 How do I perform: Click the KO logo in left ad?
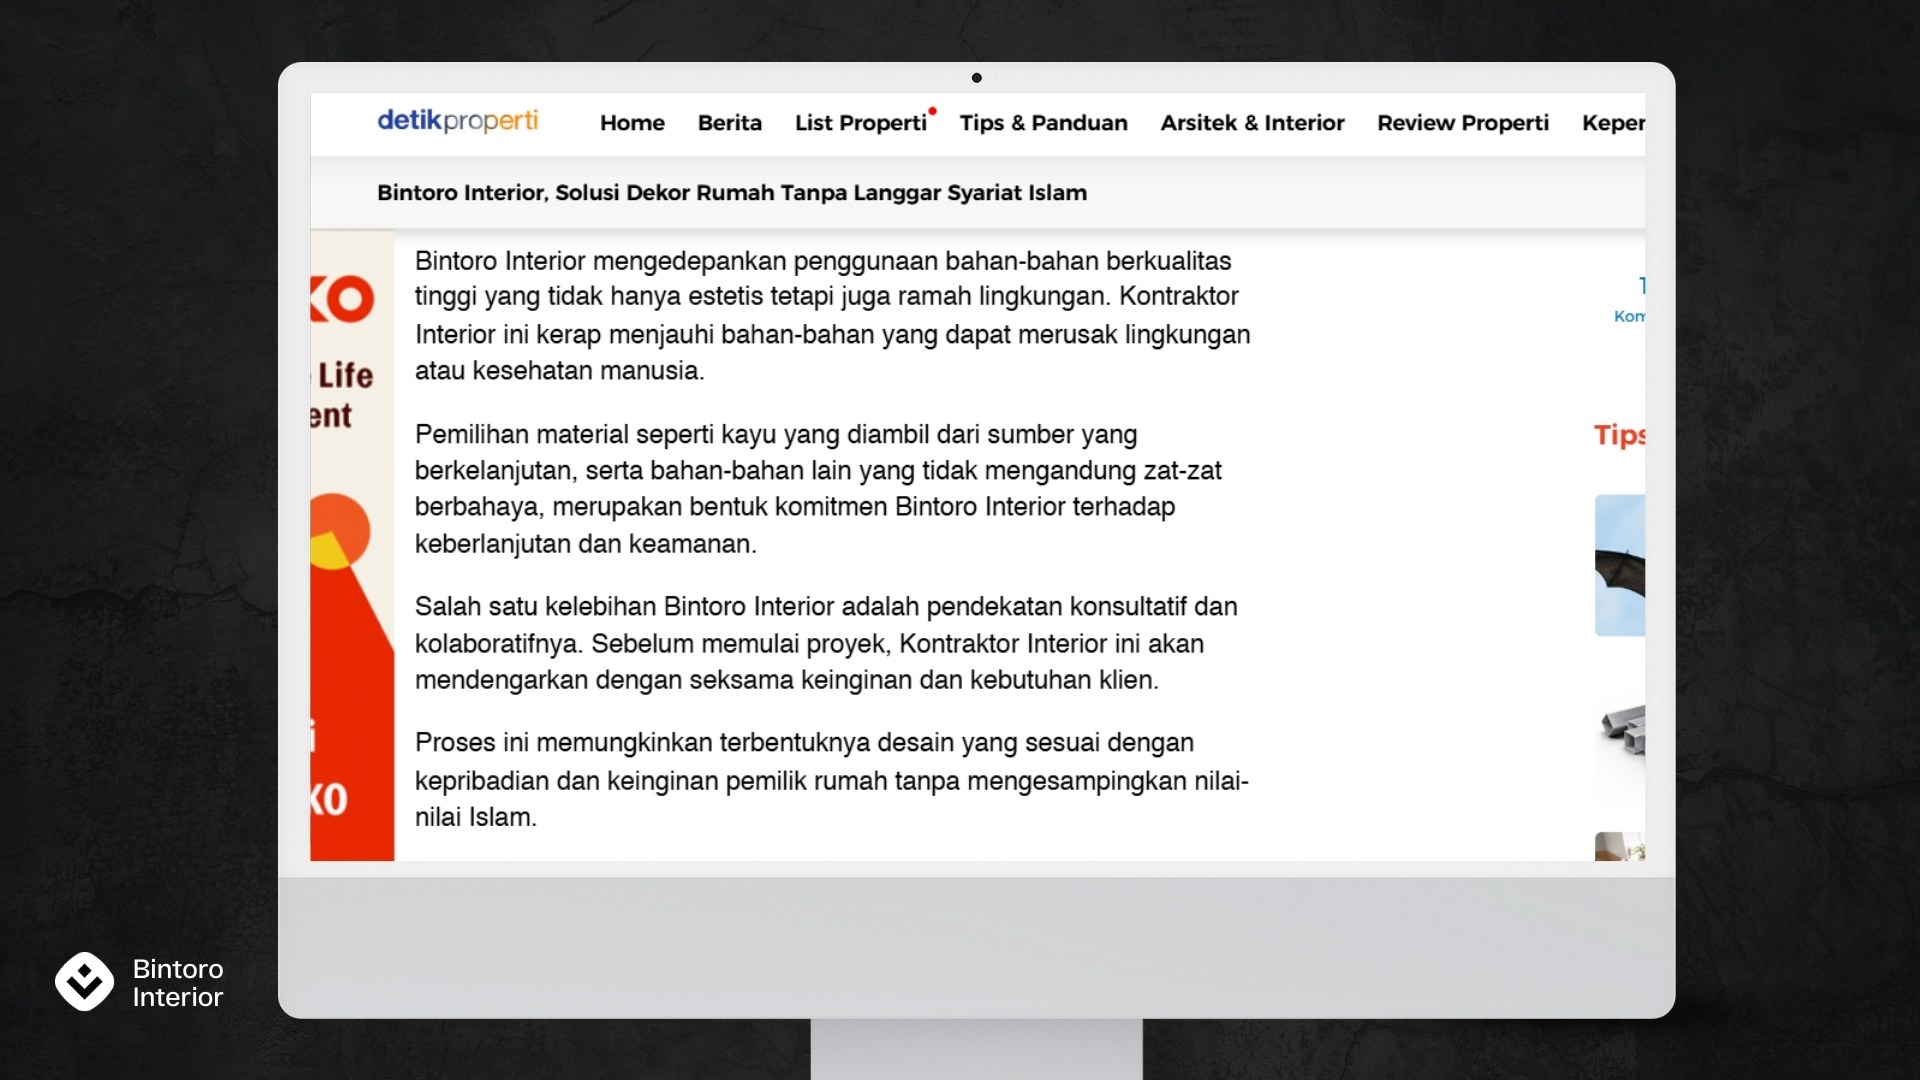[x=343, y=299]
